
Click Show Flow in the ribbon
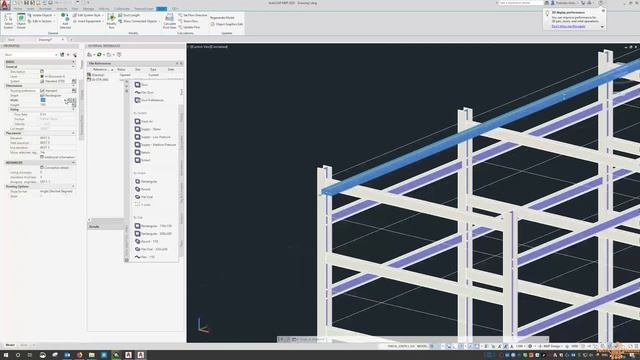point(189,21)
